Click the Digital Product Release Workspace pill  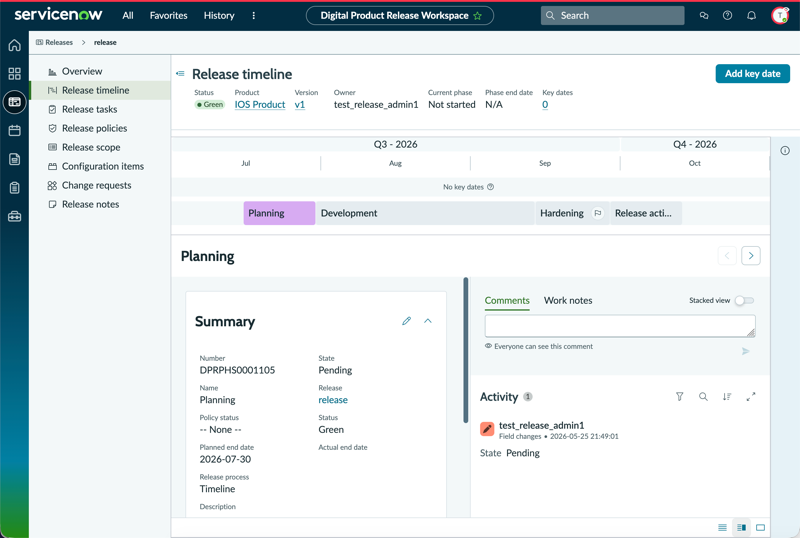pyautogui.click(x=399, y=16)
